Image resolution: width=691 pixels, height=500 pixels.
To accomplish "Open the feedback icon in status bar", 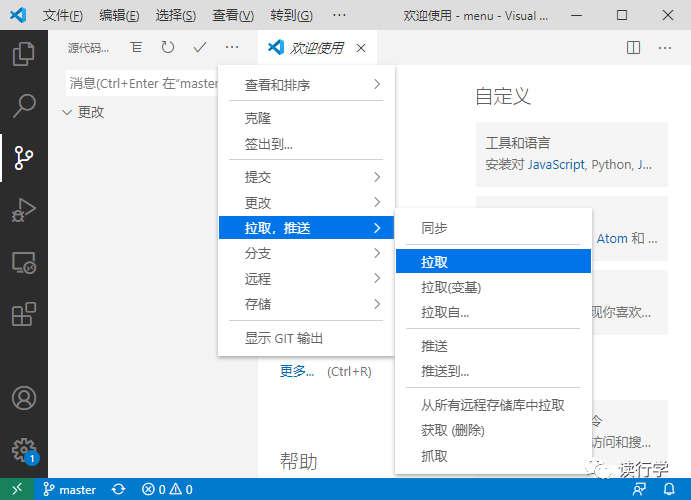I will (x=639, y=489).
